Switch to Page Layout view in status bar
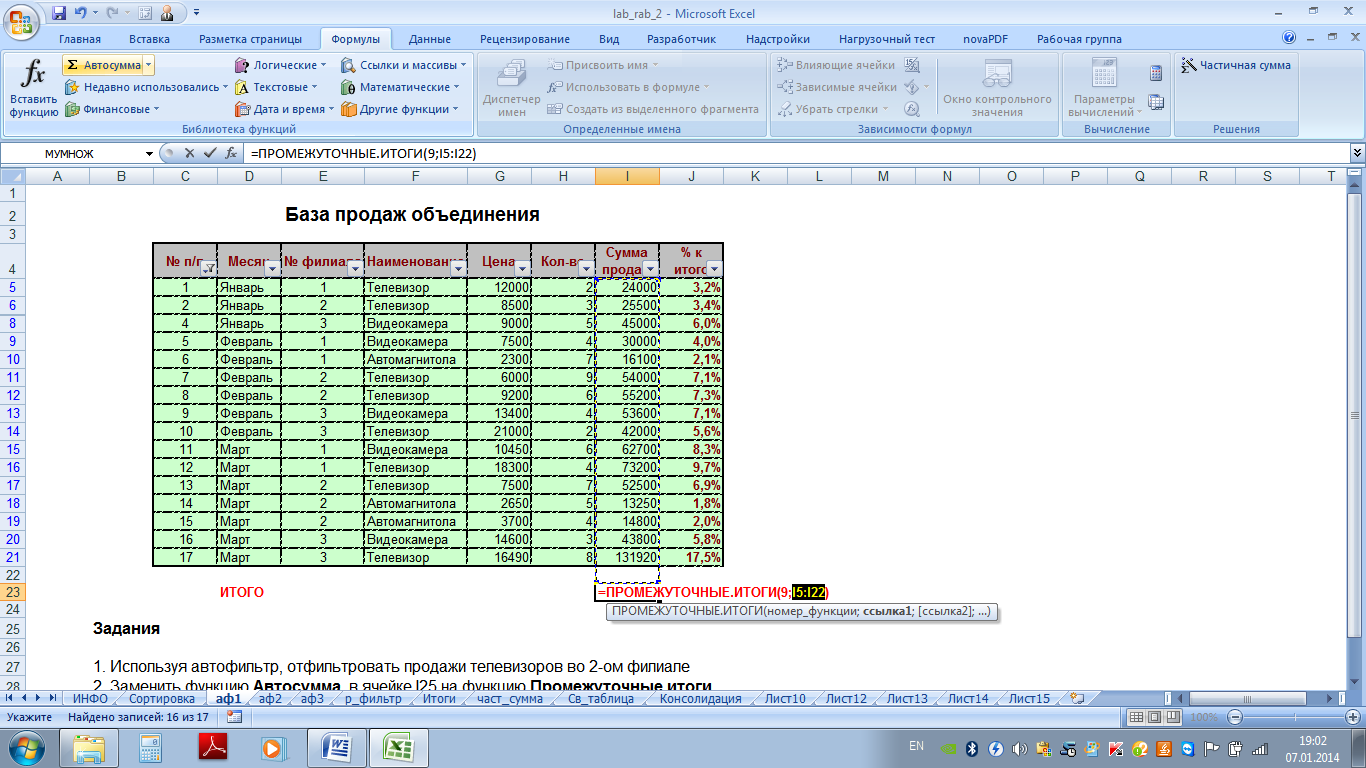This screenshot has height=768, width=1366. click(1152, 717)
